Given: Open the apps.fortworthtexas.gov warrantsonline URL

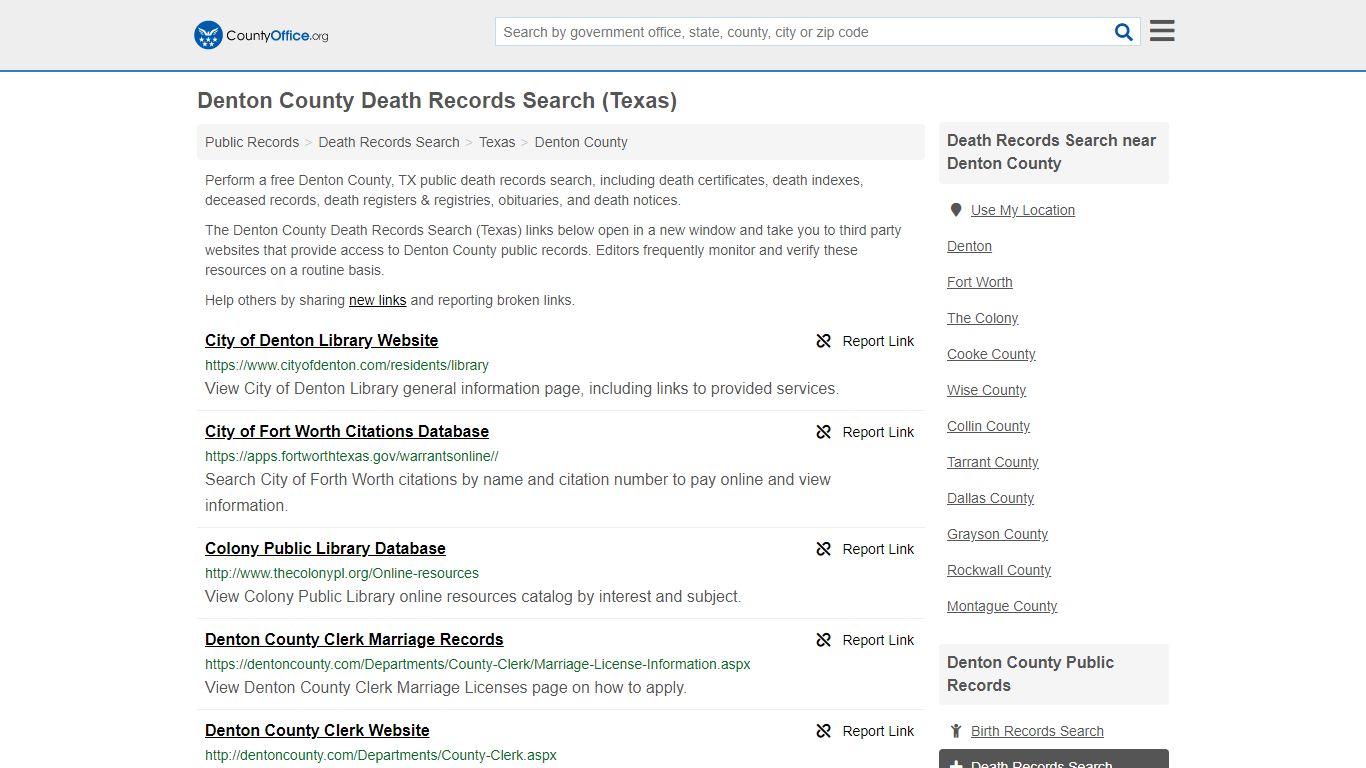Looking at the screenshot, I should 352,456.
